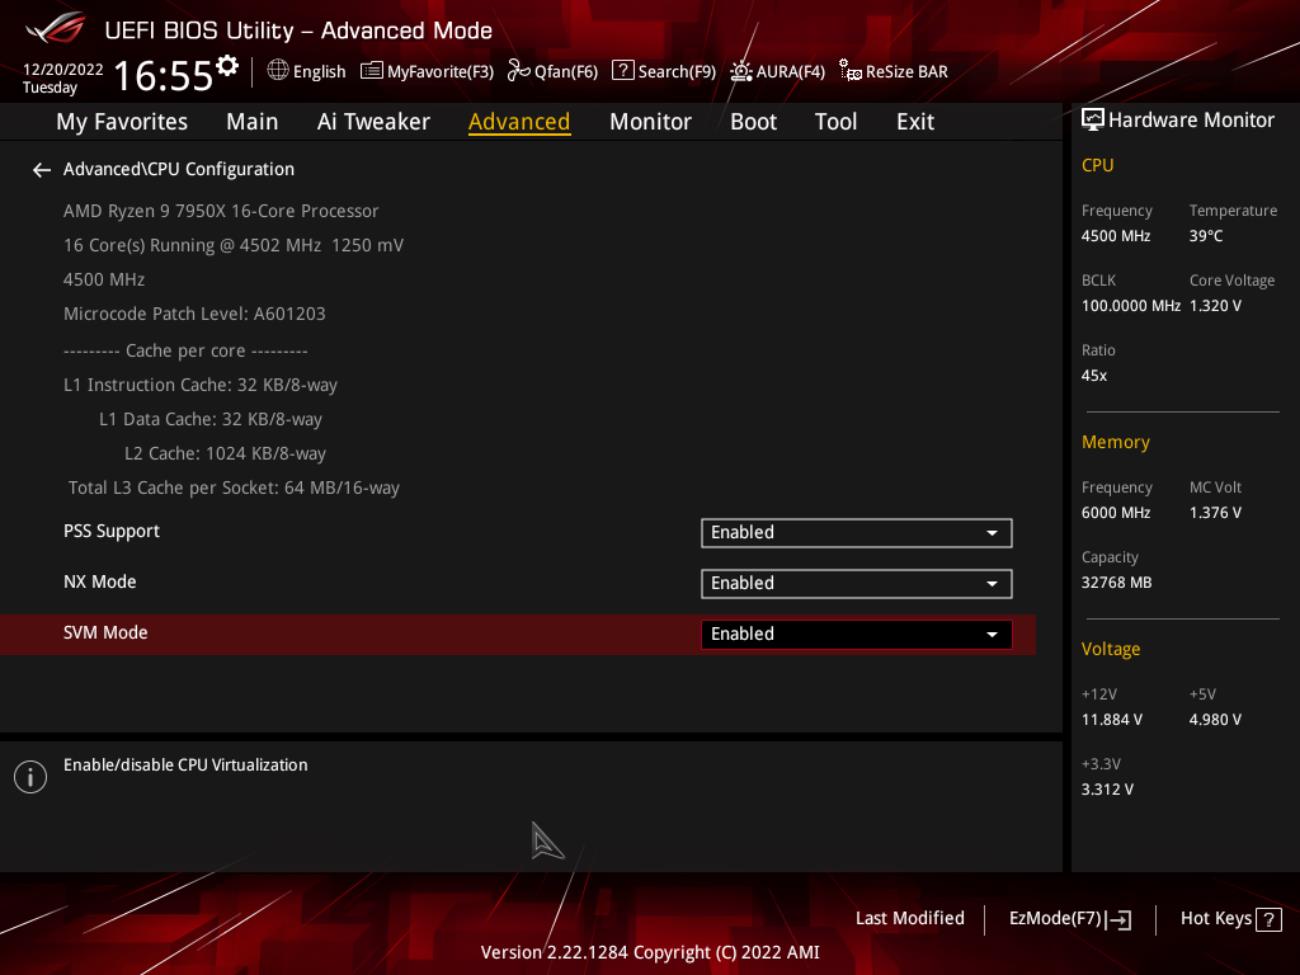Open the Ai Tweaker tab
The height and width of the screenshot is (975, 1300).
point(373,122)
